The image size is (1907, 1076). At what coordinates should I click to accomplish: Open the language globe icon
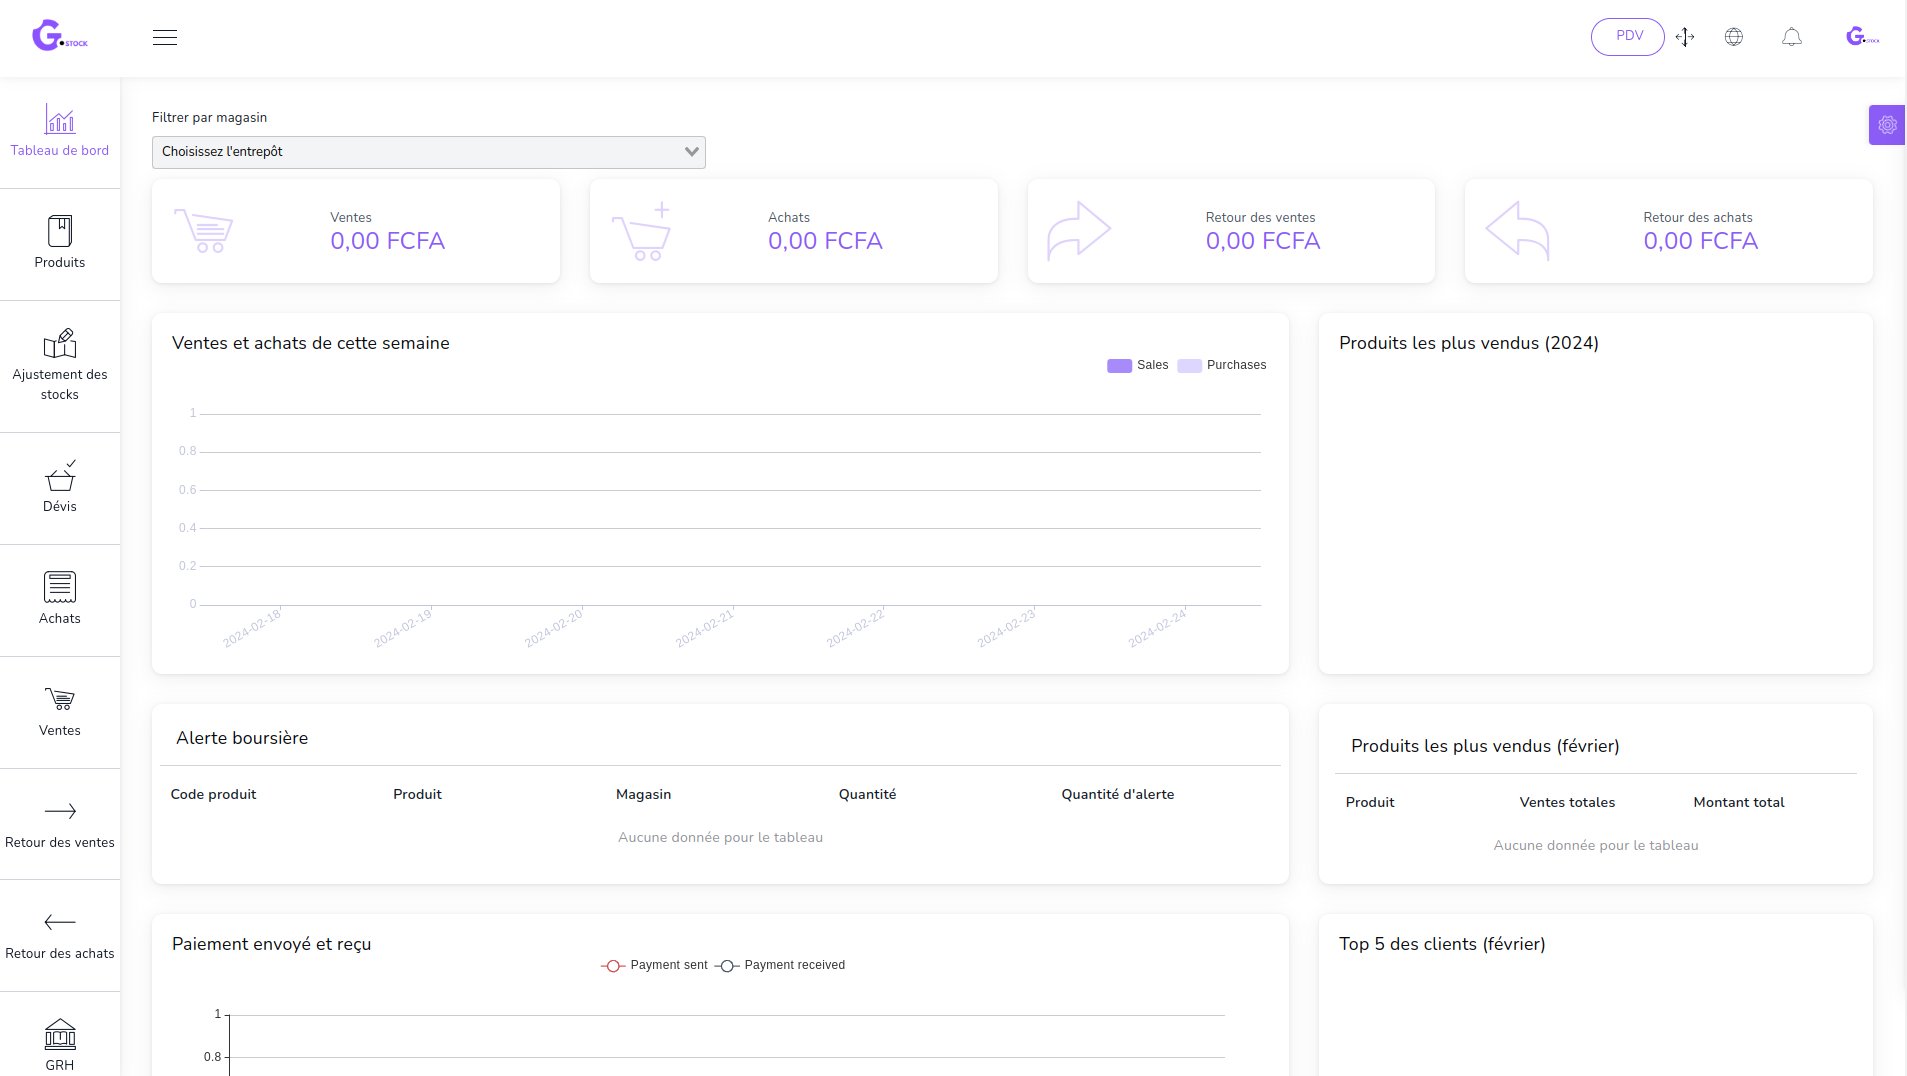coord(1734,37)
